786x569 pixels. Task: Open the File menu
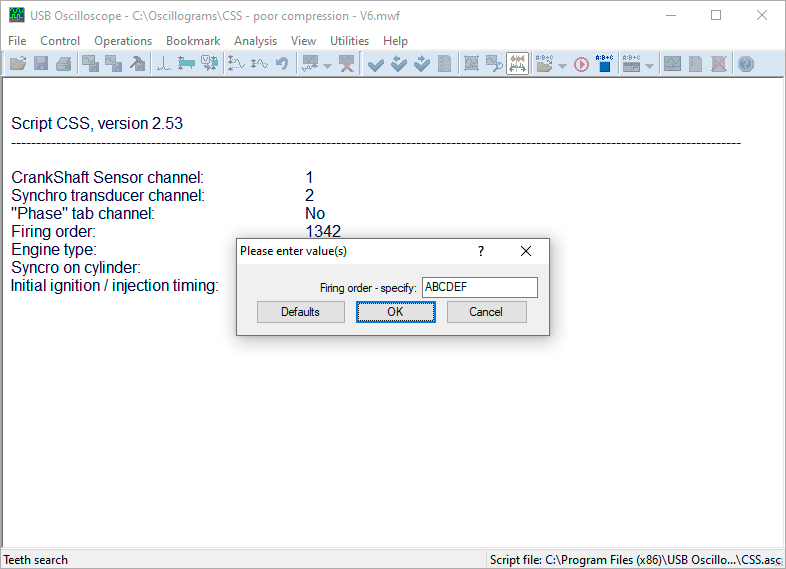pos(17,41)
